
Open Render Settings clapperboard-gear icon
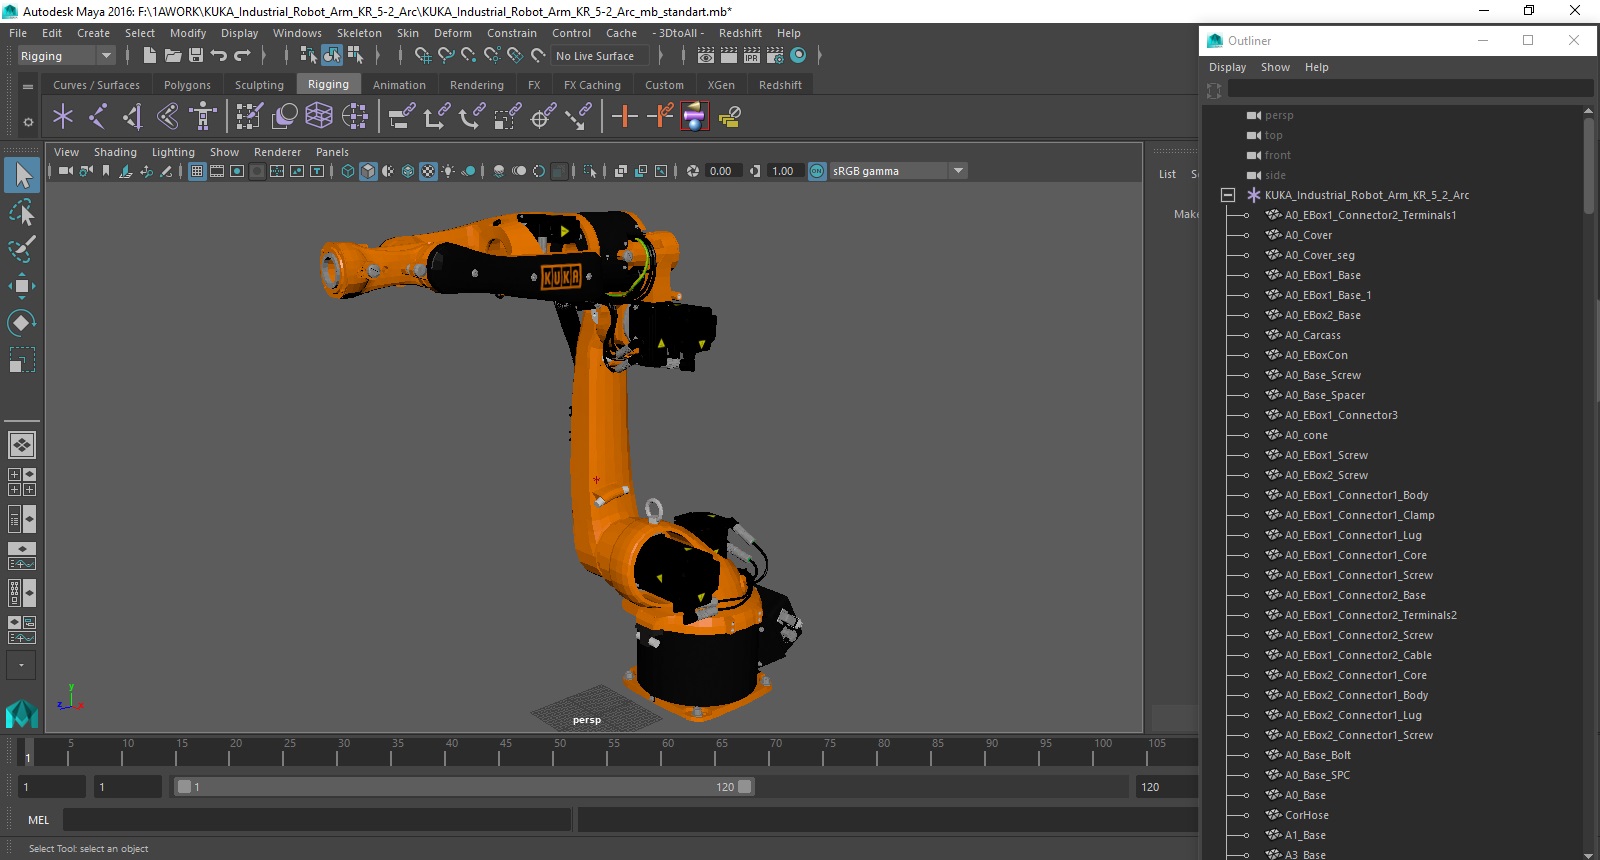(775, 56)
